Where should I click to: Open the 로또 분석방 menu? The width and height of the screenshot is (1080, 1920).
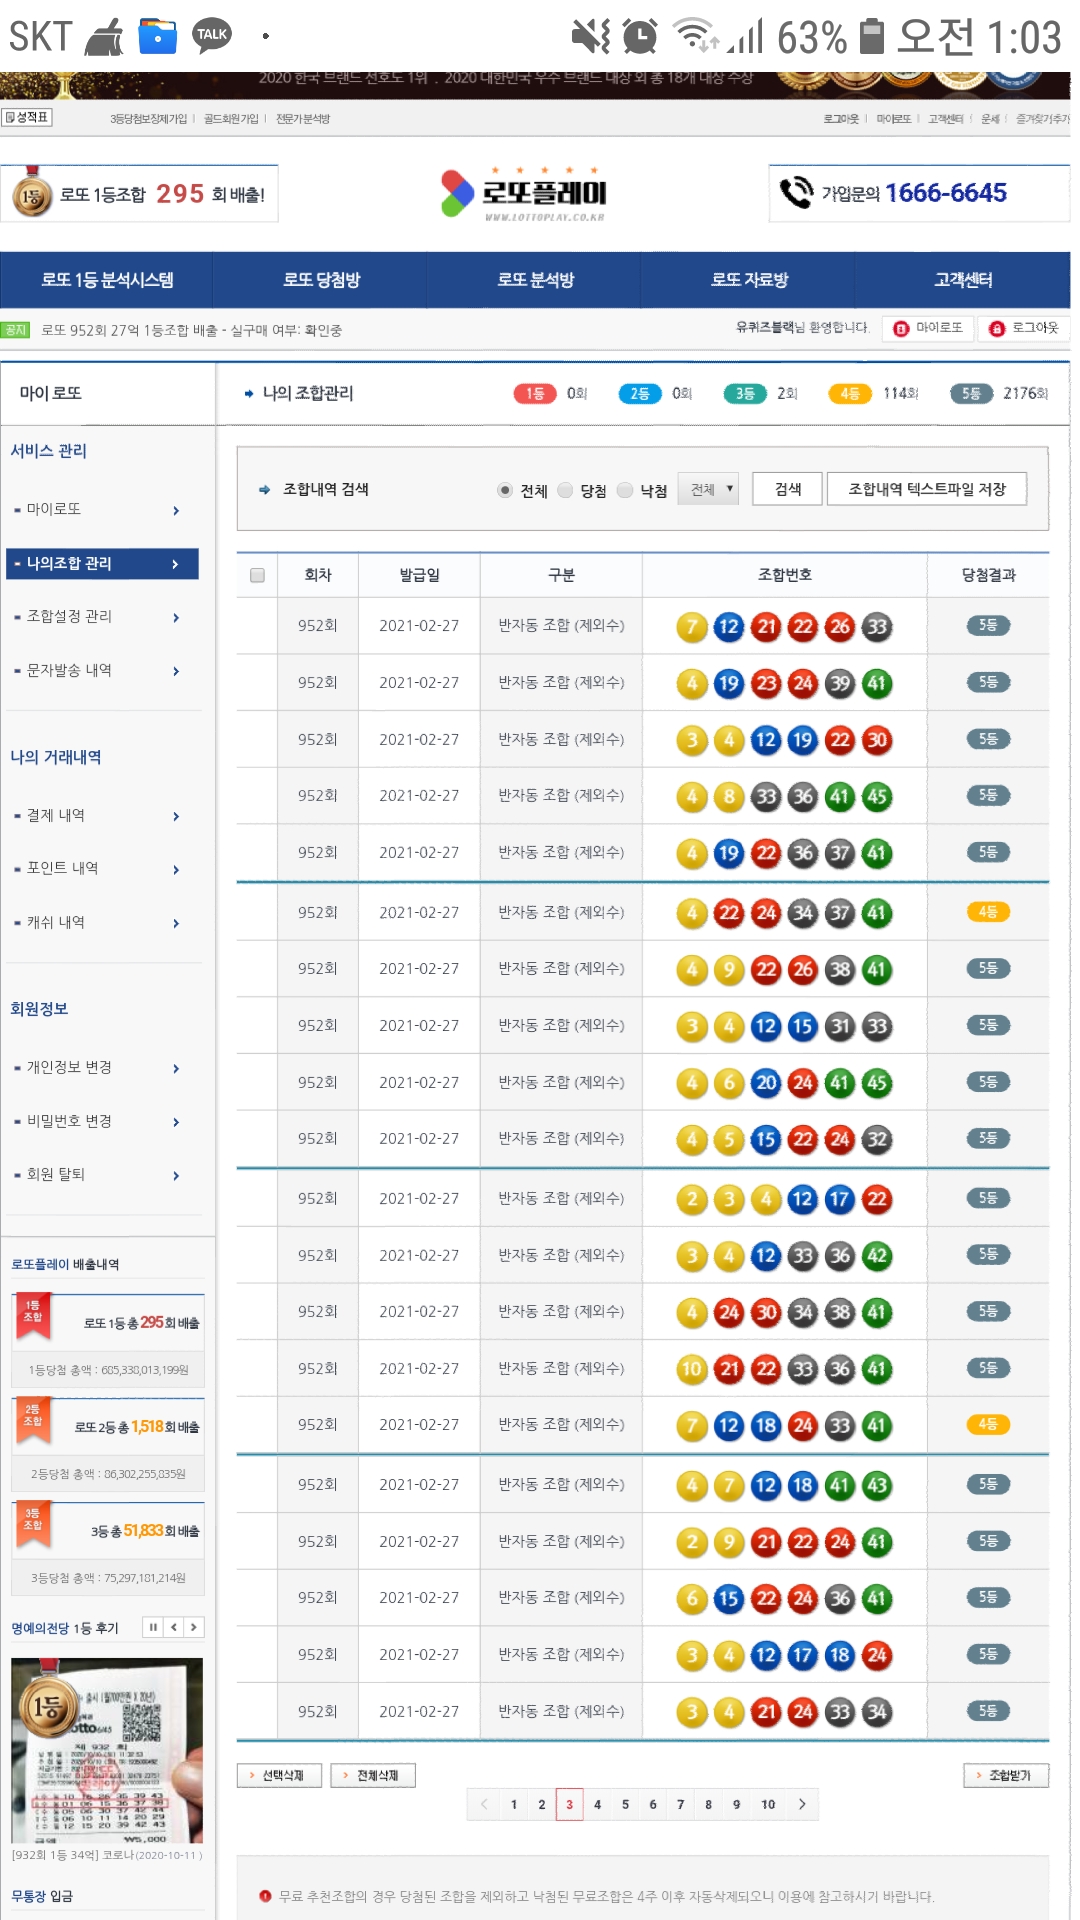pyautogui.click(x=535, y=280)
